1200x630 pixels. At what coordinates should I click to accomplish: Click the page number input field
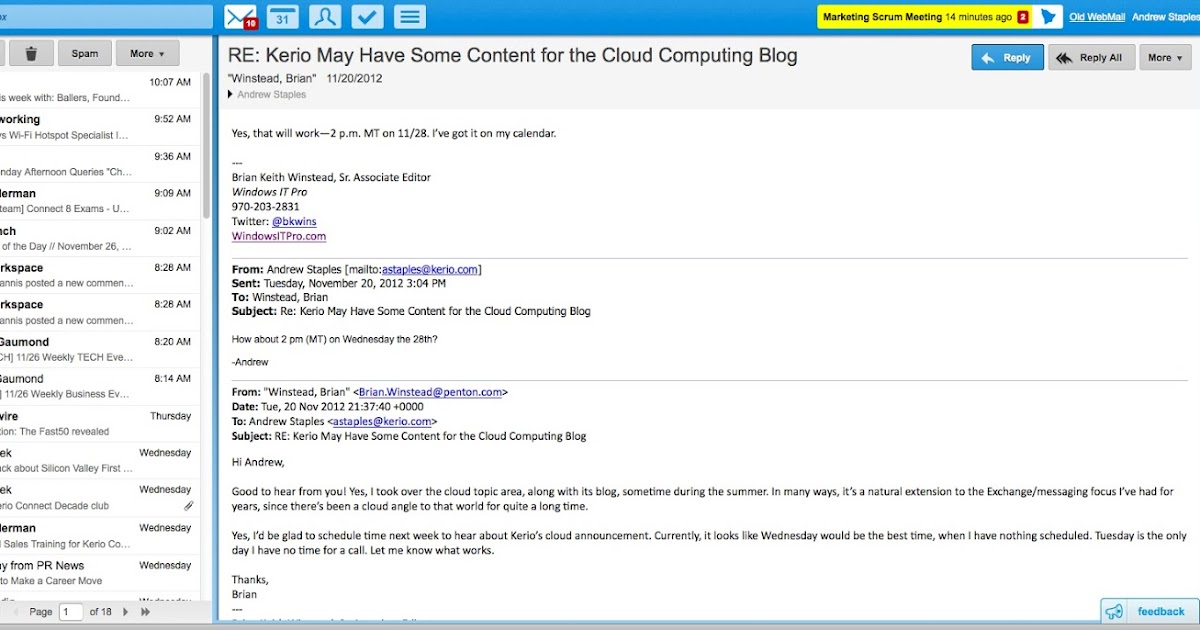[71, 611]
